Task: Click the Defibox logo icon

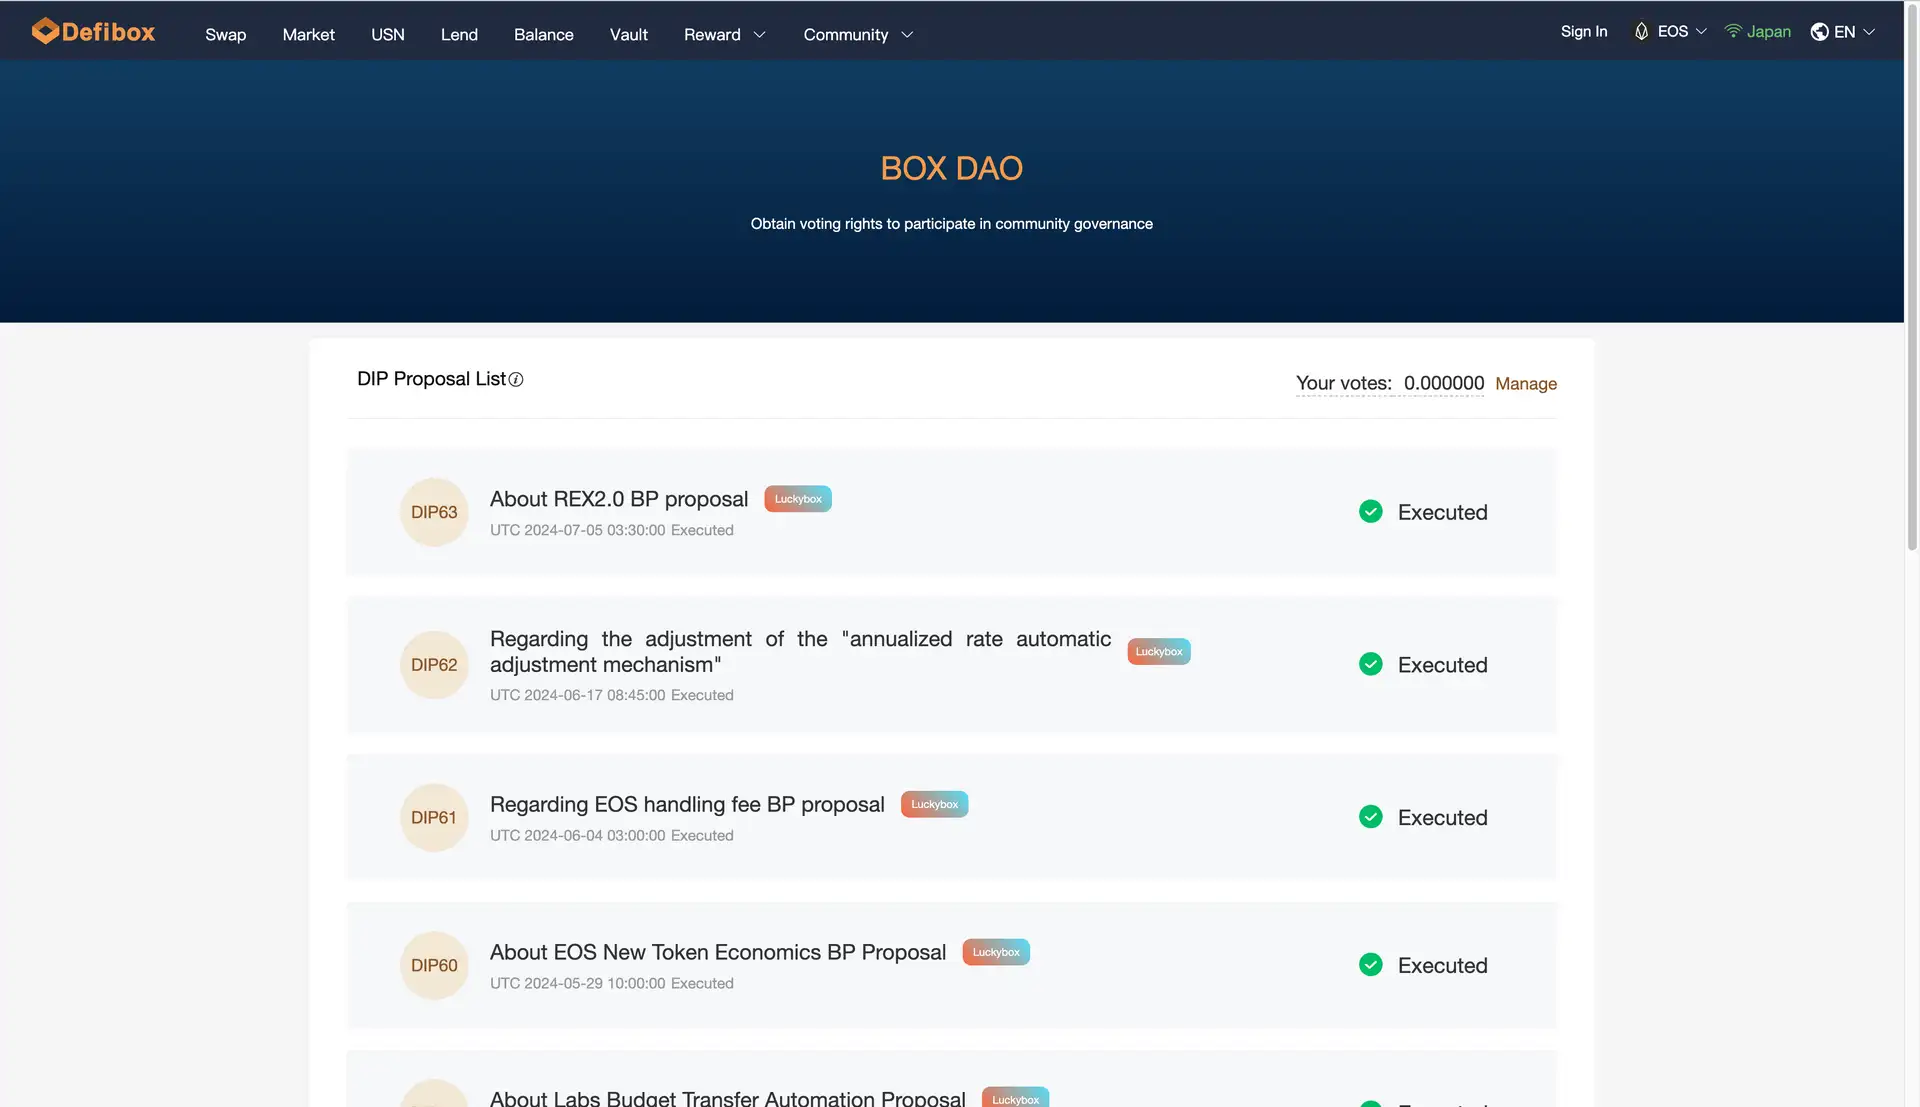Action: [44, 31]
